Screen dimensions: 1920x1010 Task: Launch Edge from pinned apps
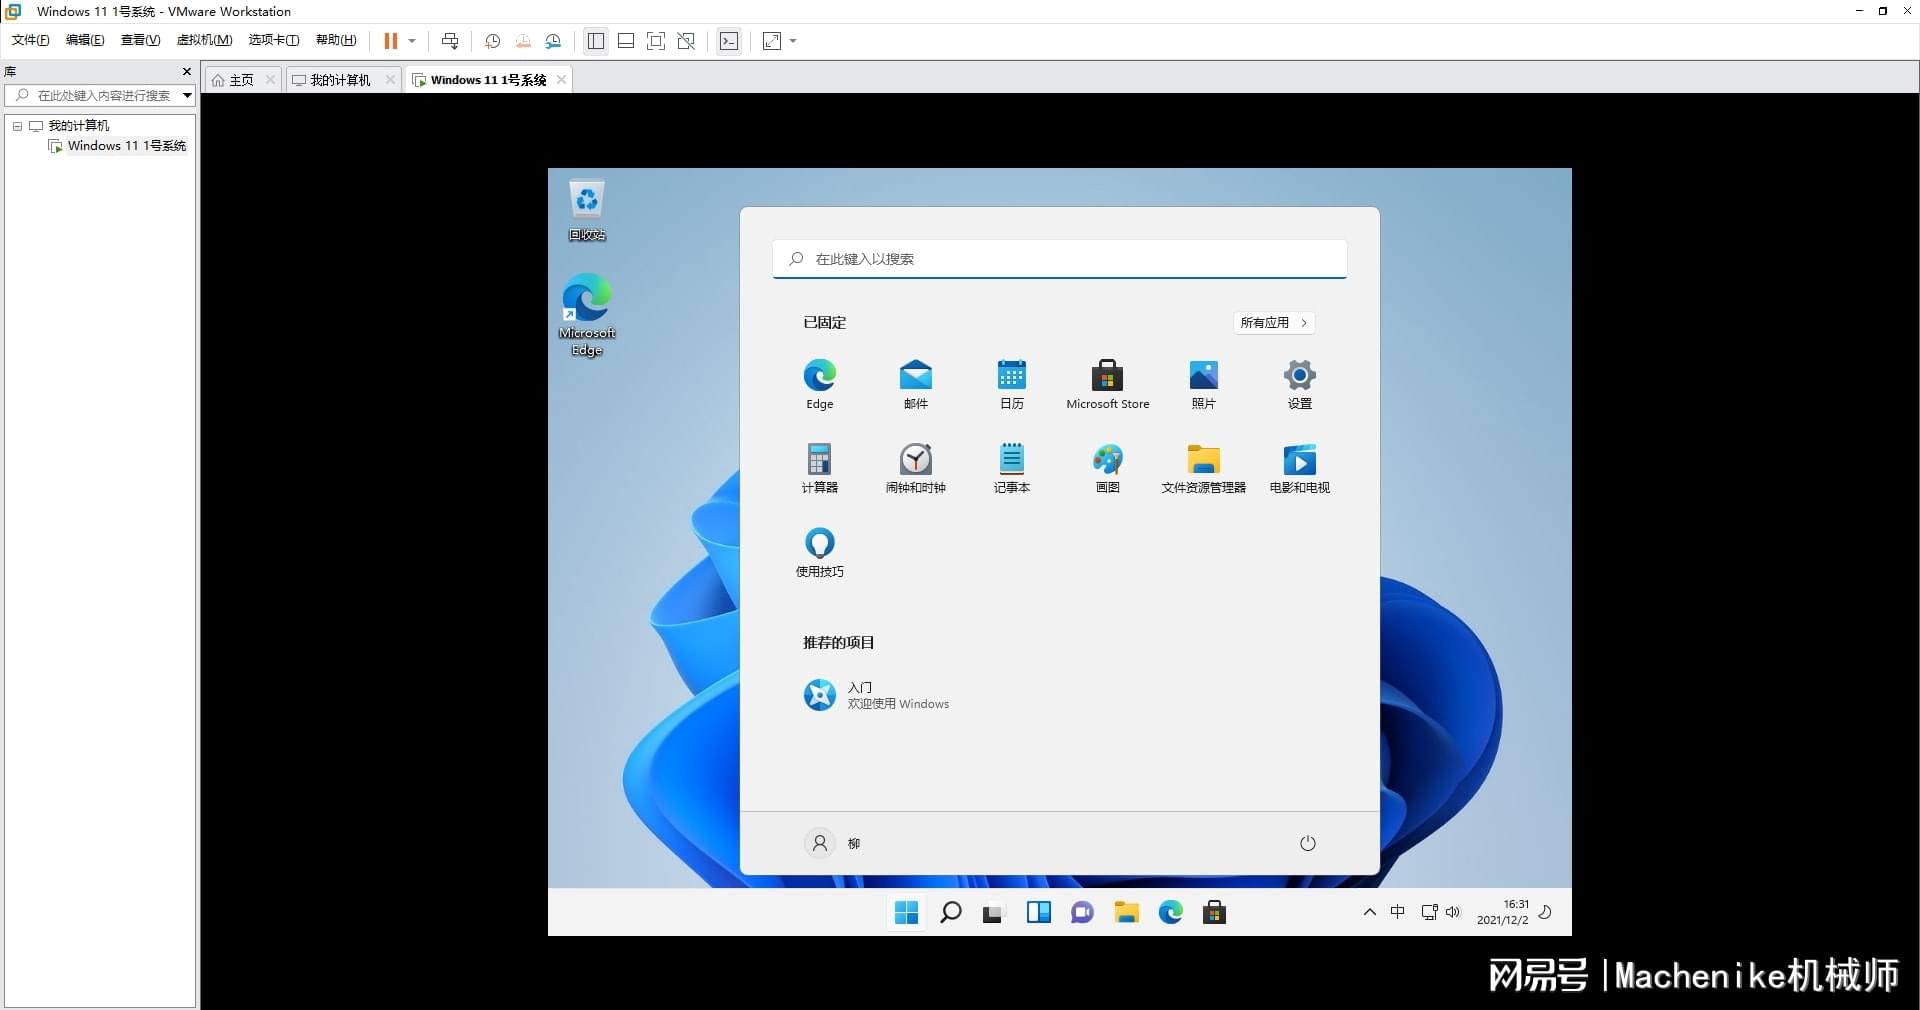[x=820, y=384]
